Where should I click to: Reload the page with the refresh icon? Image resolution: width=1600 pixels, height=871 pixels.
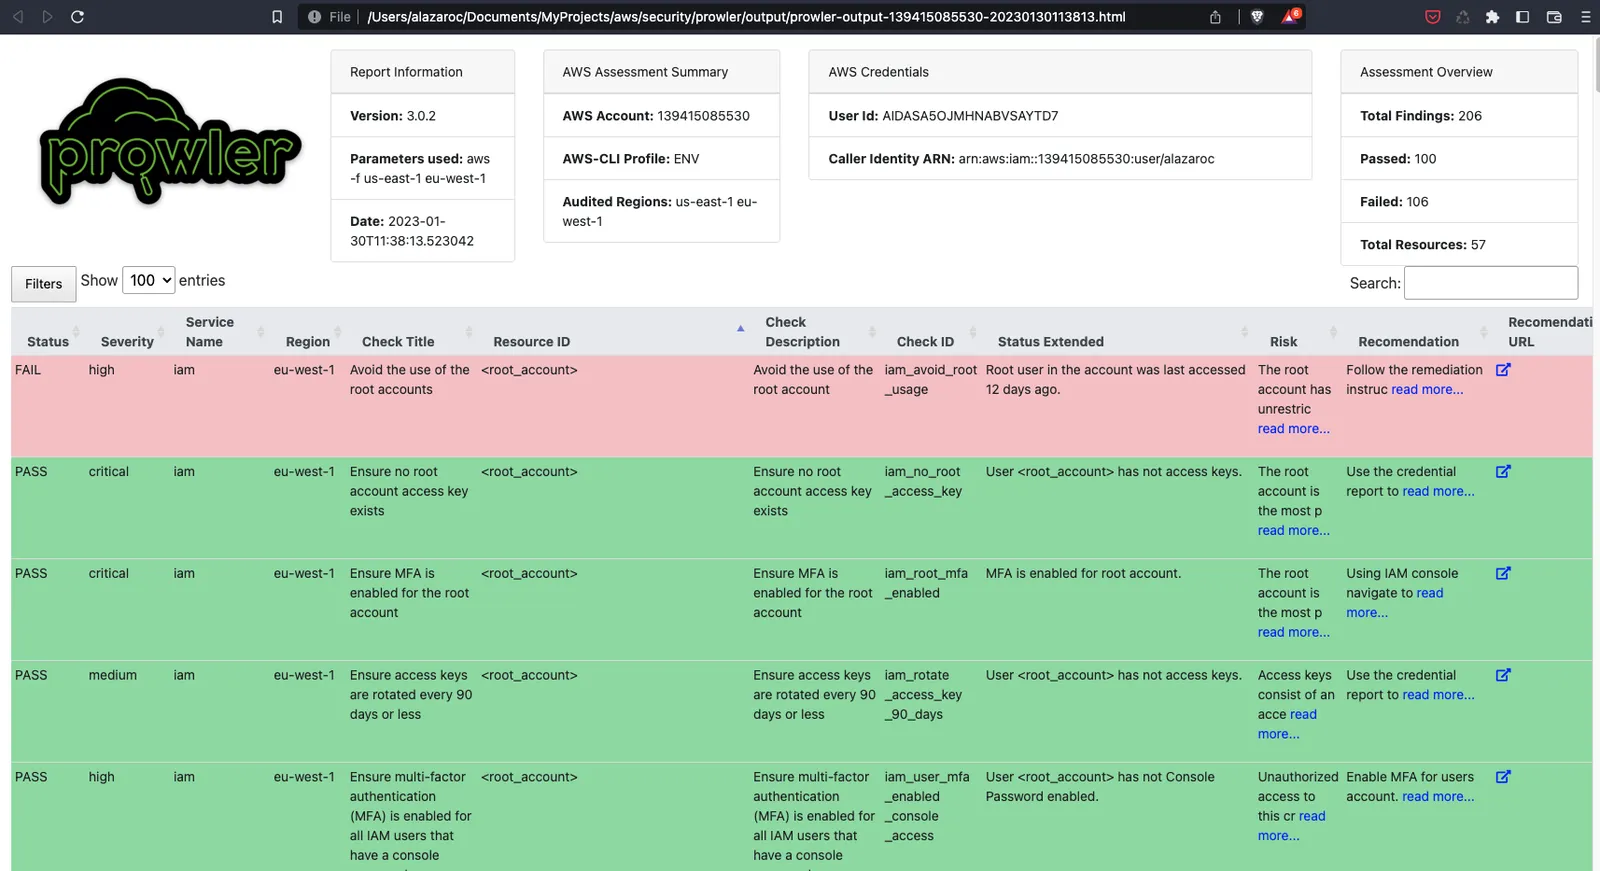[x=77, y=17]
